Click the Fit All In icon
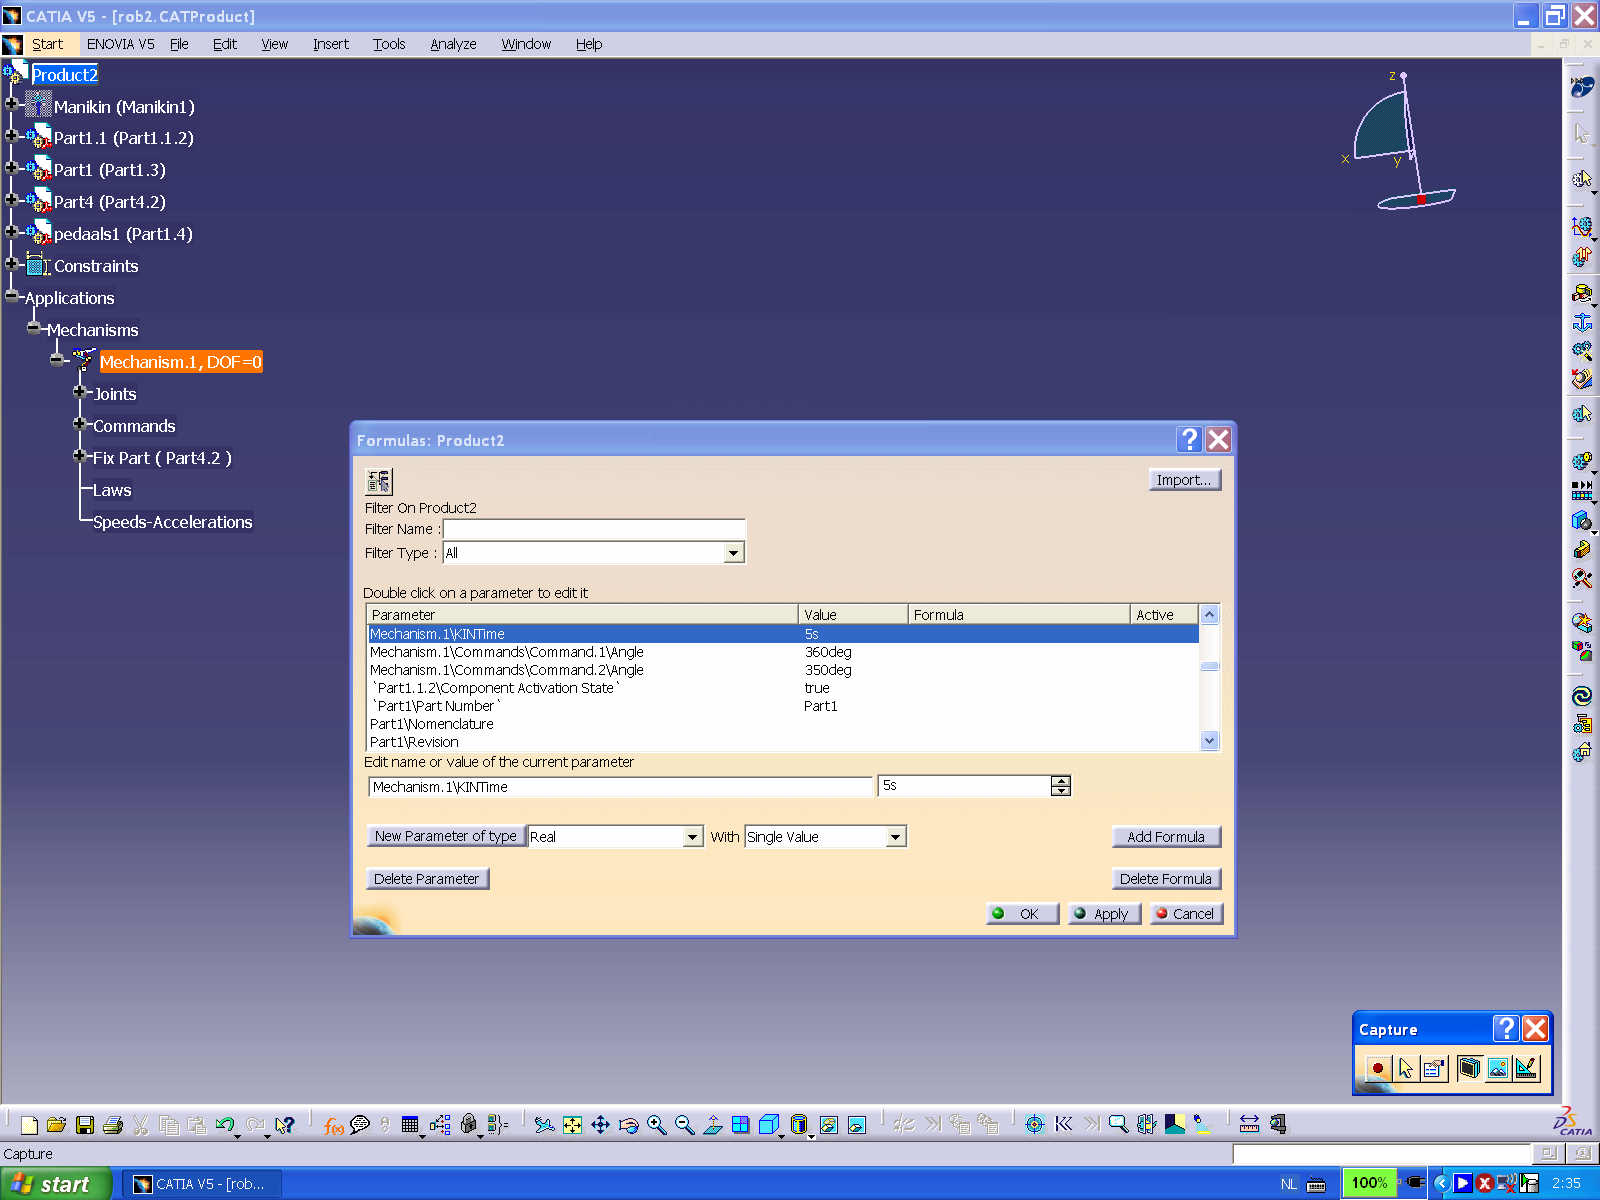 coord(572,1125)
